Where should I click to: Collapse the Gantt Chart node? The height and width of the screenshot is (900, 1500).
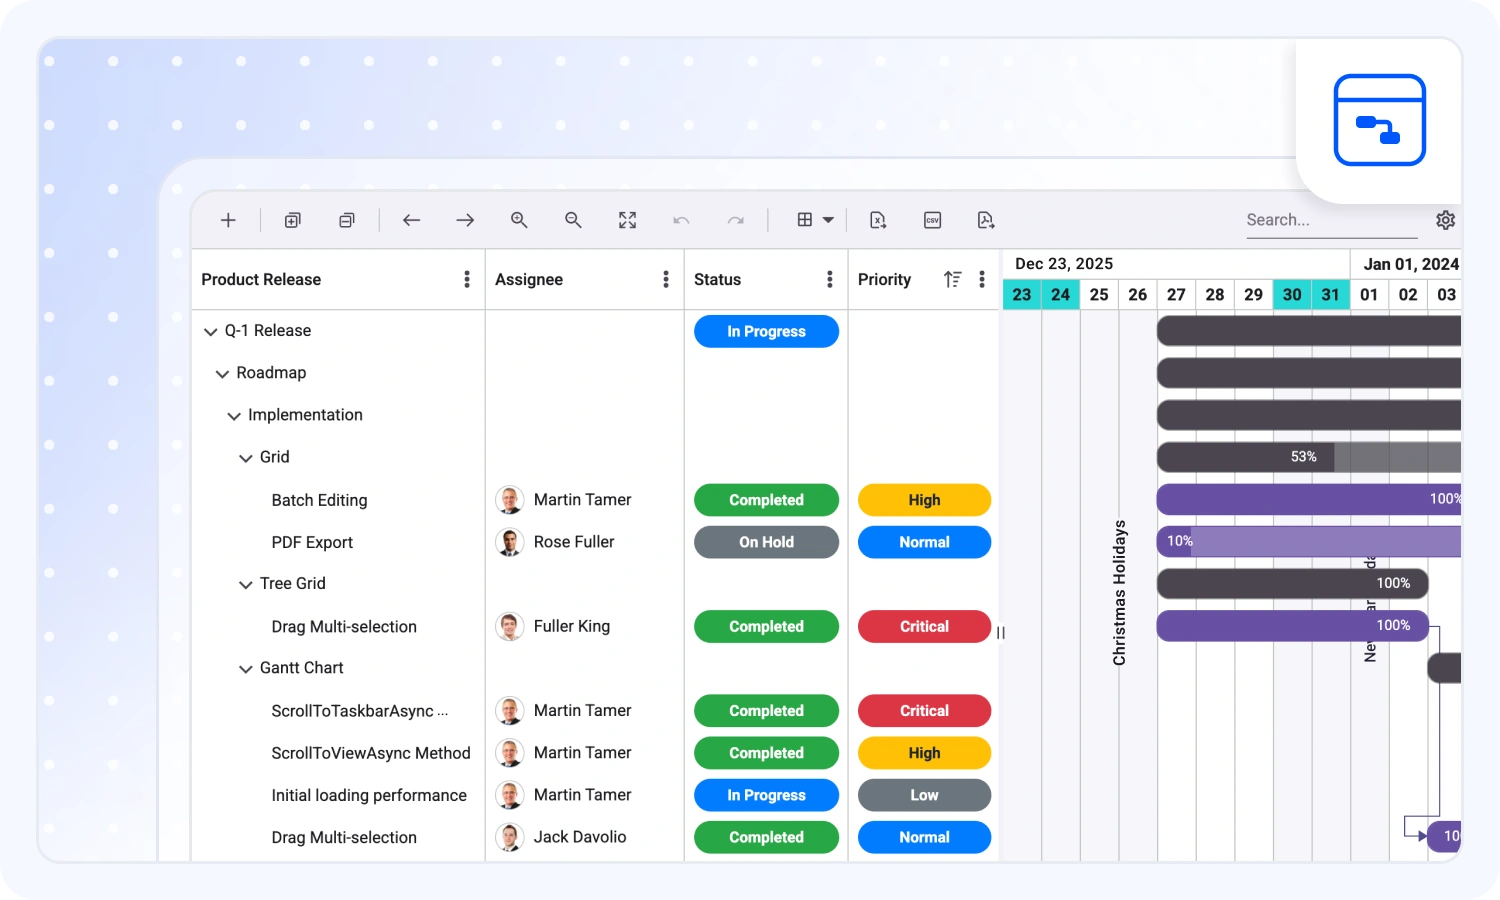click(x=246, y=668)
